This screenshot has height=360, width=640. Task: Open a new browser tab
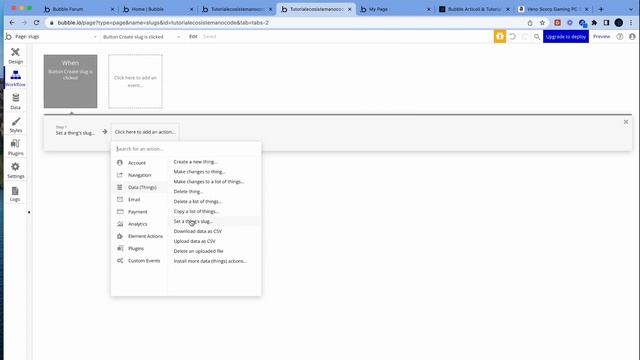tap(601, 9)
